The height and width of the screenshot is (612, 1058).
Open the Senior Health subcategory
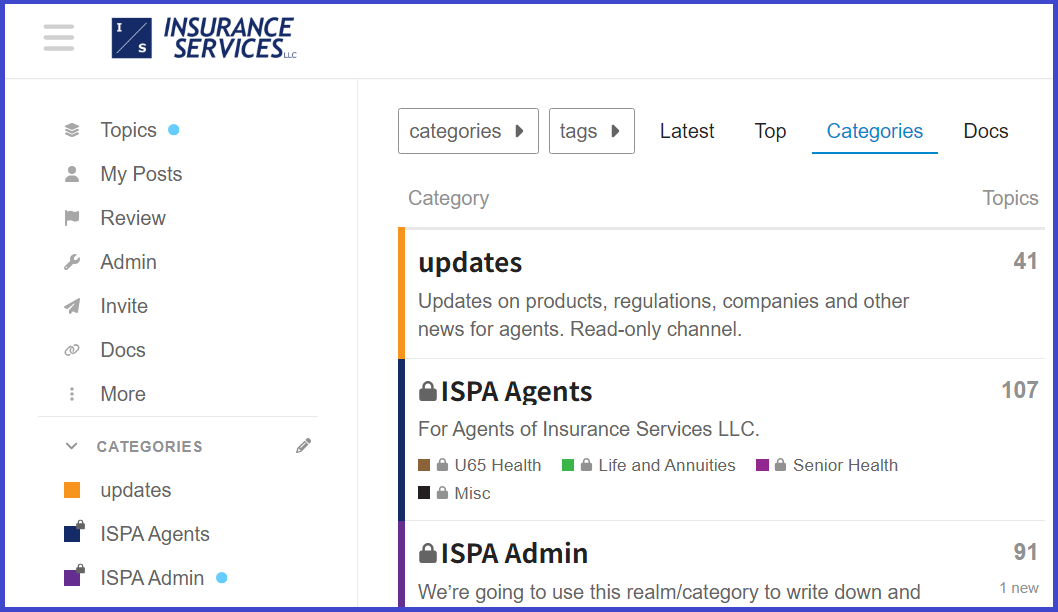845,465
